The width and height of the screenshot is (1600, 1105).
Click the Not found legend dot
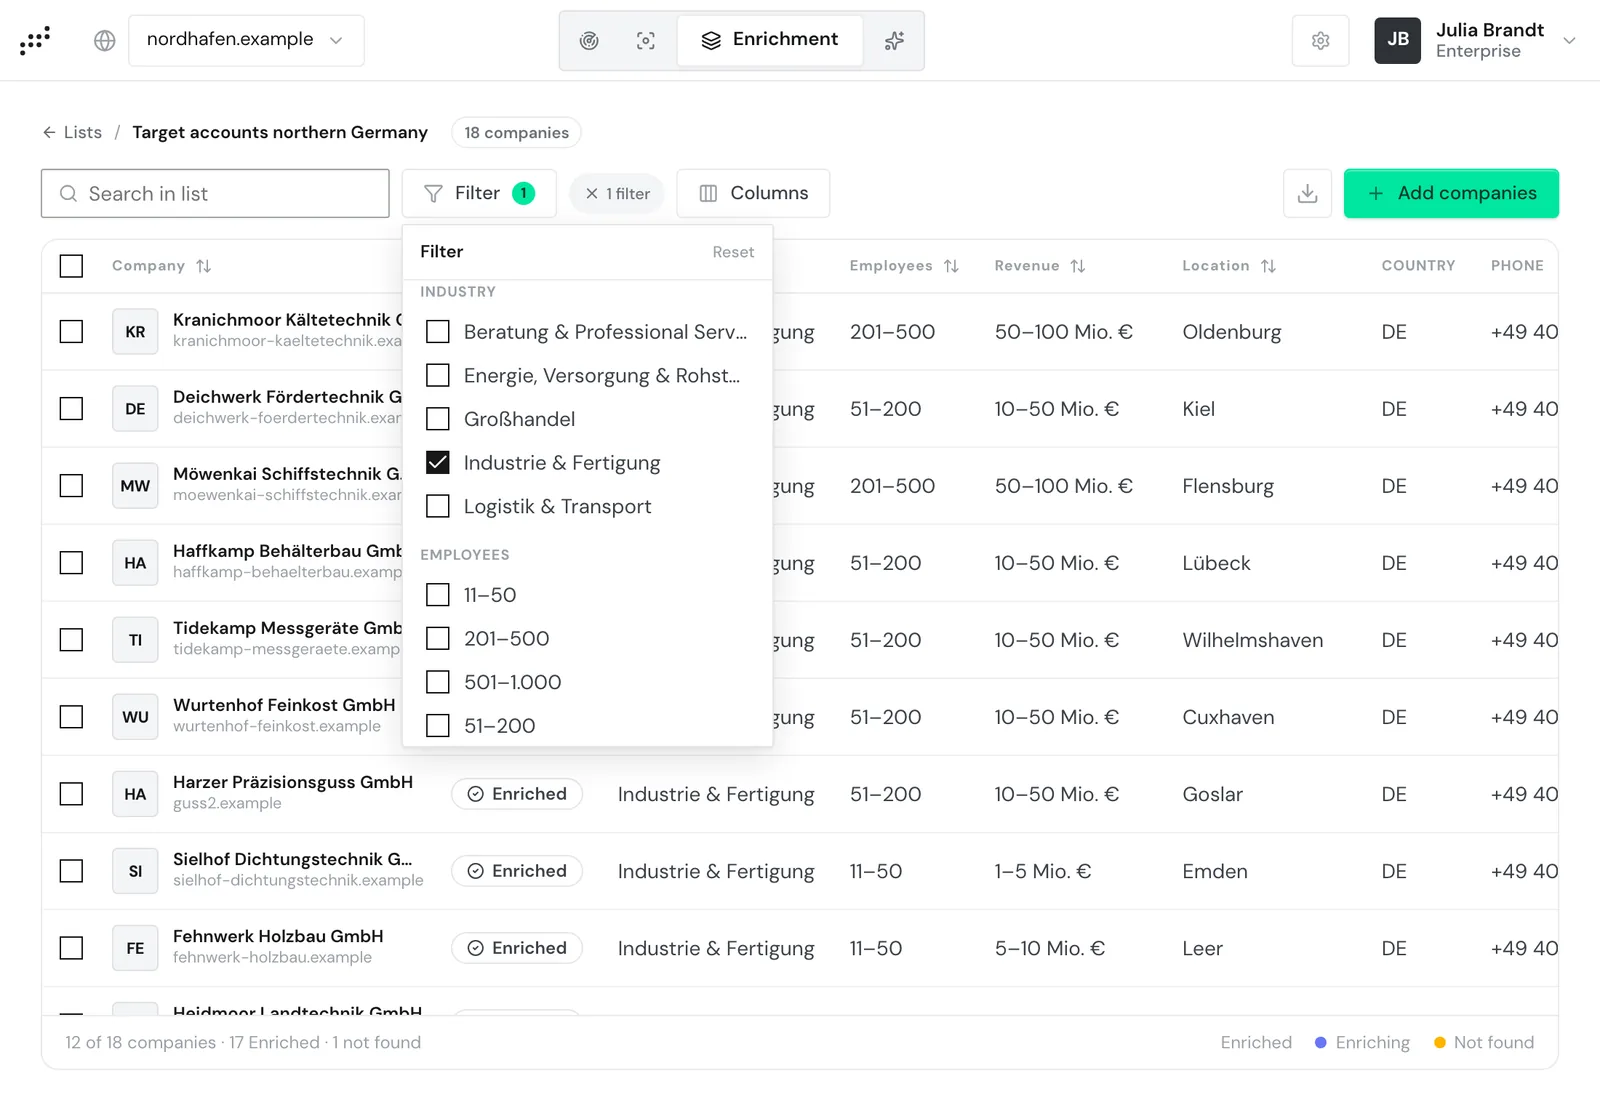1440,1043
